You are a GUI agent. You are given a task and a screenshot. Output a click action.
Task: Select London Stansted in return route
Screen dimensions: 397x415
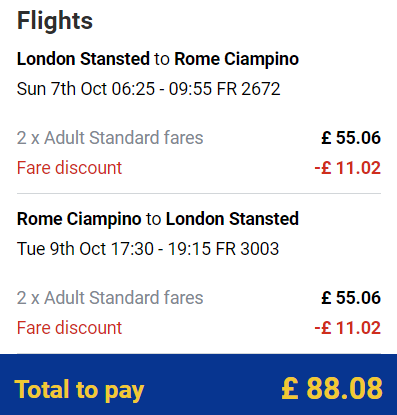coord(232,219)
